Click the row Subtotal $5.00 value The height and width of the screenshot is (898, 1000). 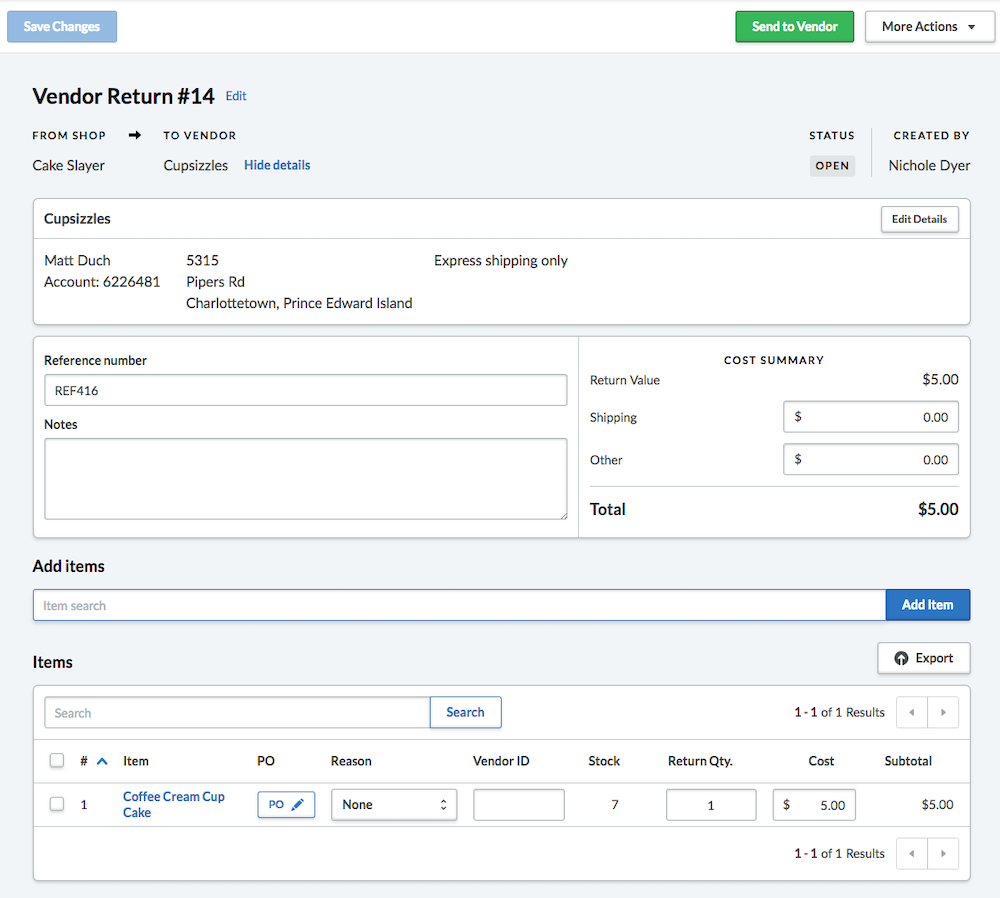click(x=938, y=804)
